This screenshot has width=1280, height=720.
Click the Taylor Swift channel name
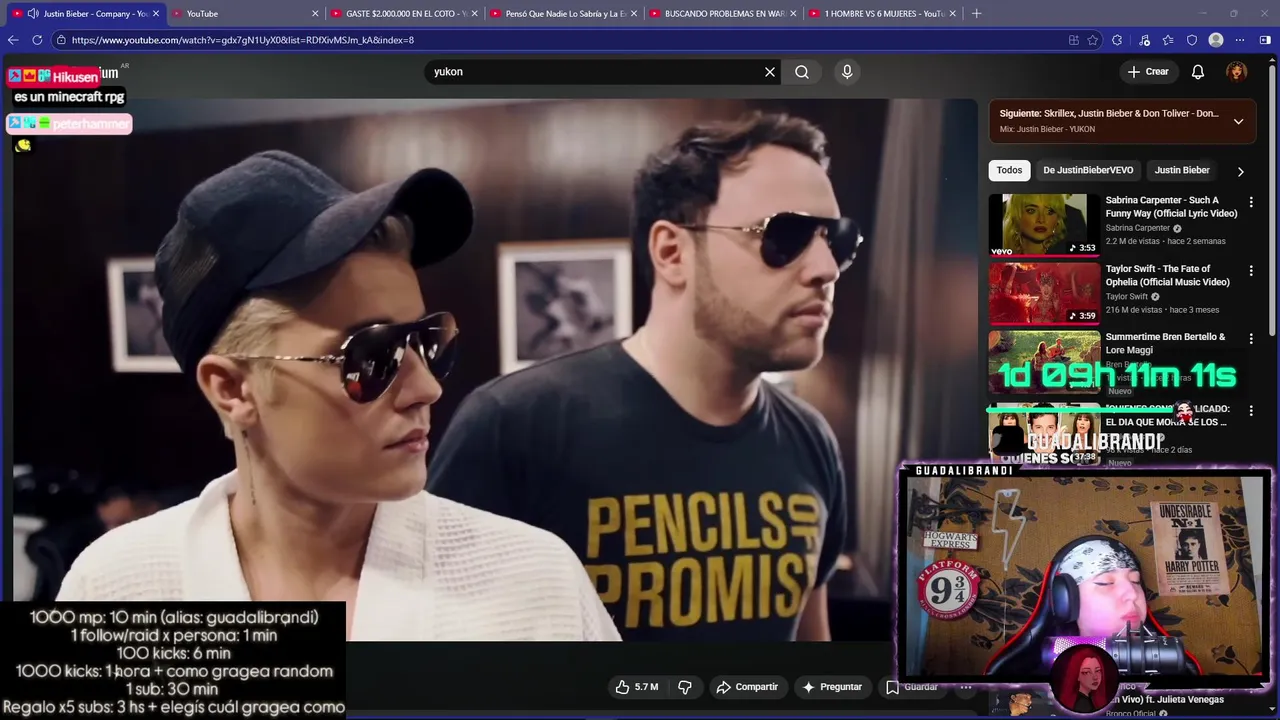(x=1126, y=297)
